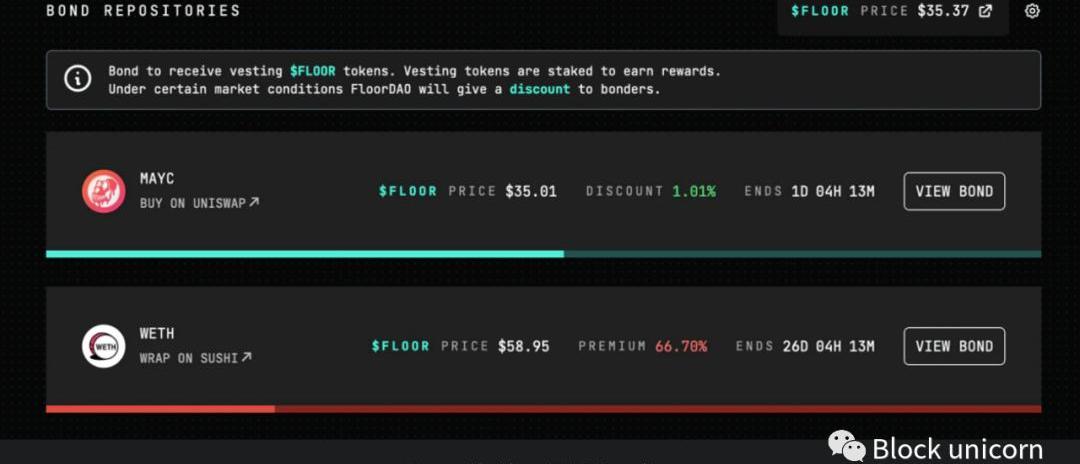1080x464 pixels.
Task: Click the MAYC discount 1.01% value
Action: (x=694, y=191)
